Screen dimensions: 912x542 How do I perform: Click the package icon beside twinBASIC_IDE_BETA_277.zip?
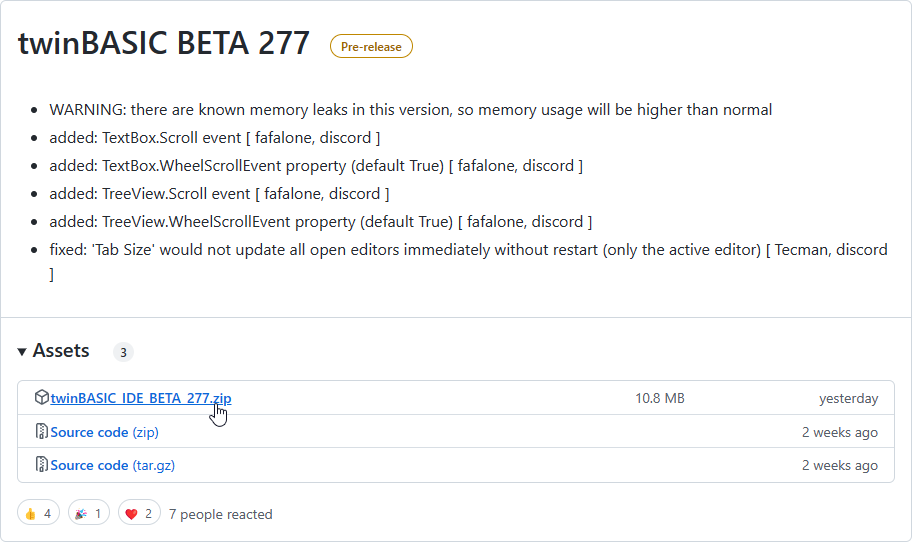[41, 398]
